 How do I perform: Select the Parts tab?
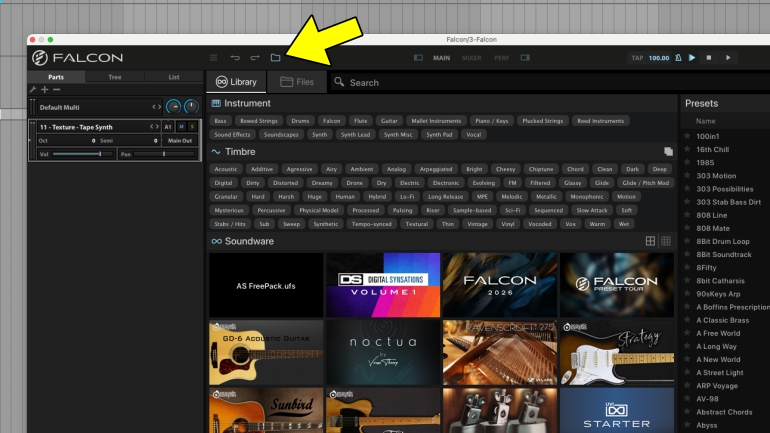(56, 77)
